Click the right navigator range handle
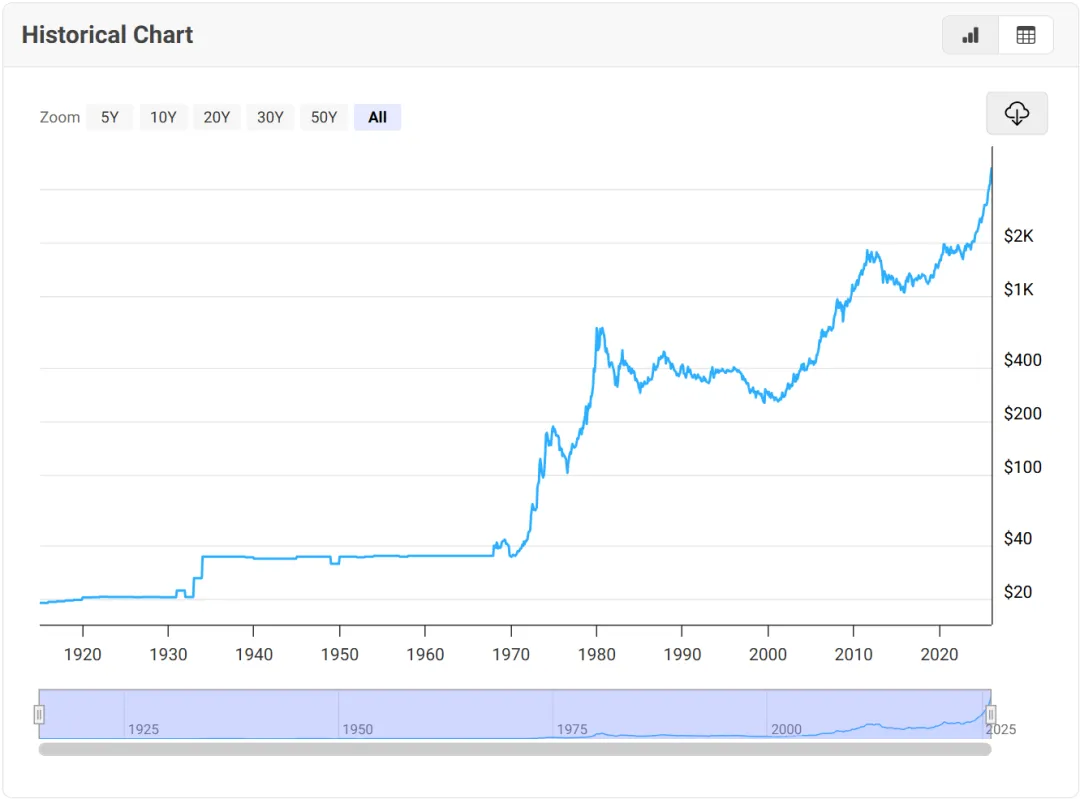 point(991,714)
